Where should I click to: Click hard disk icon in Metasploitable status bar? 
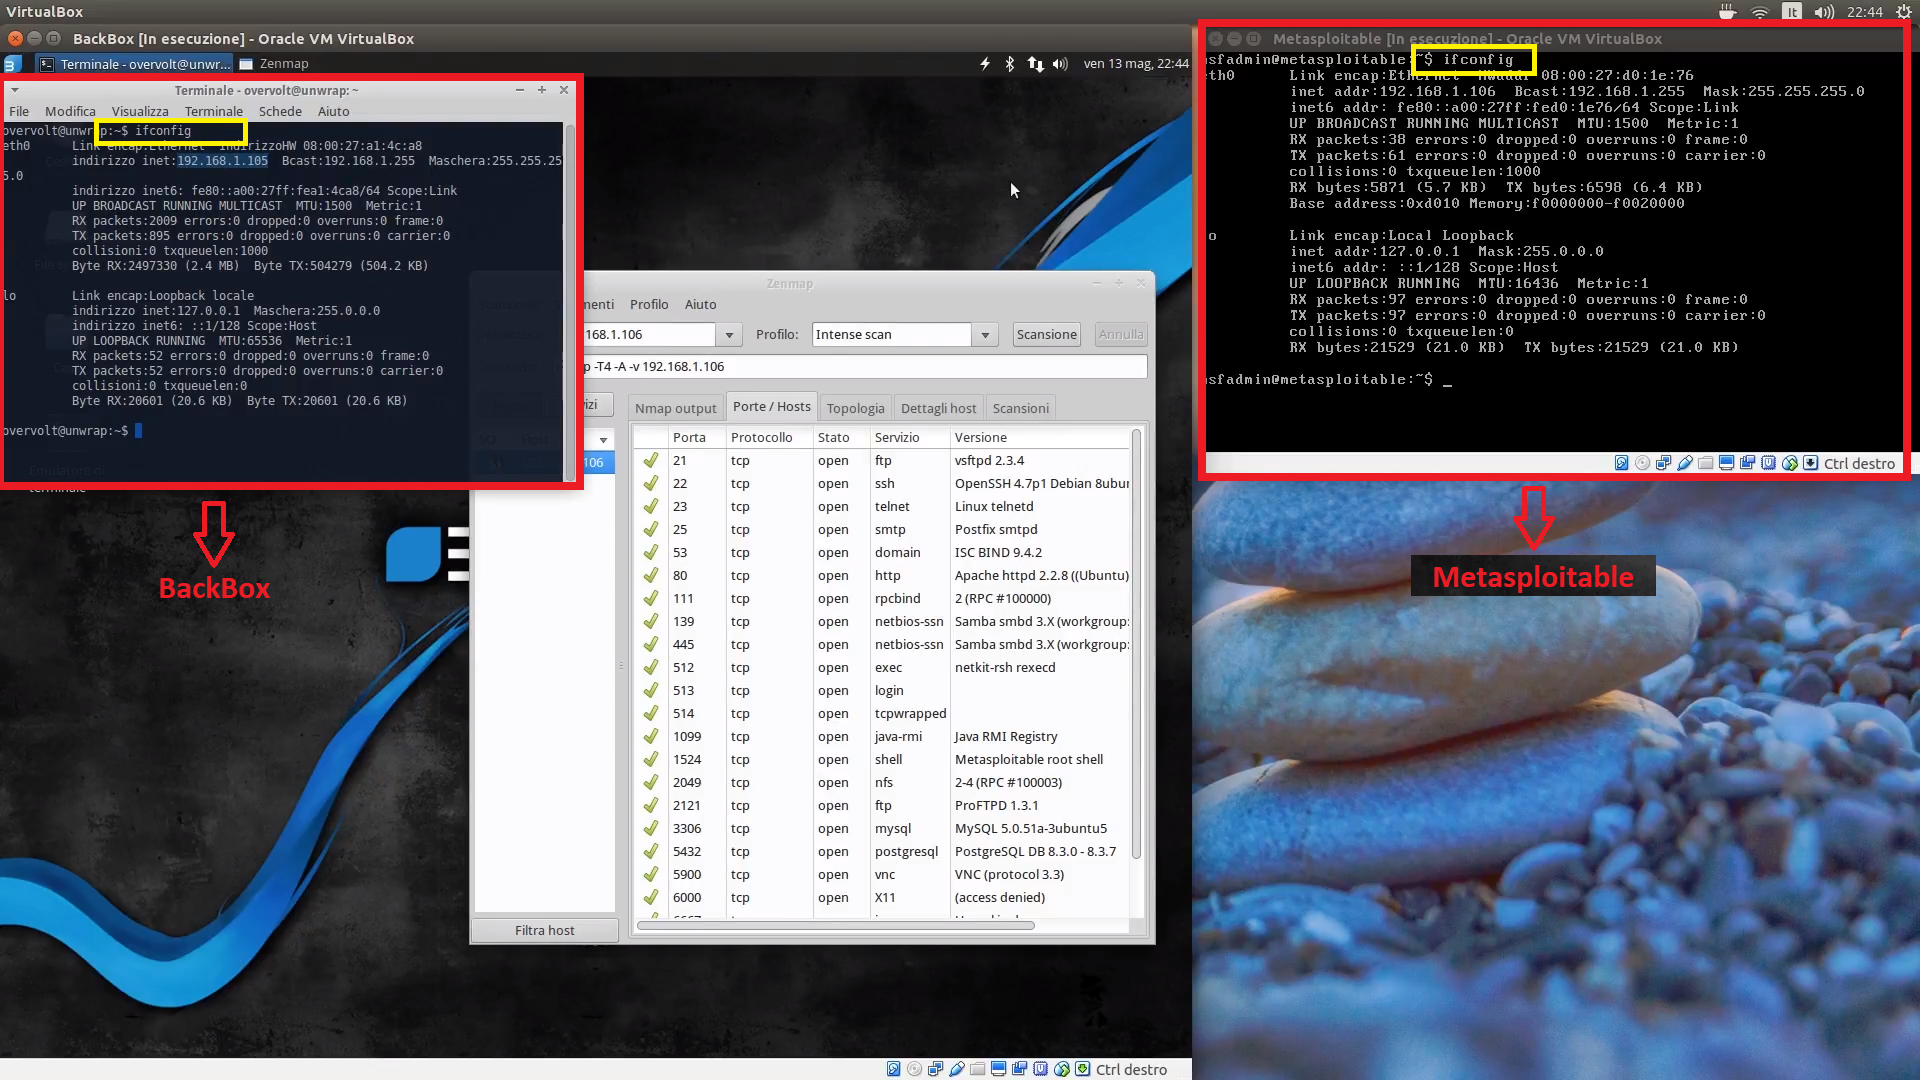(1621, 463)
